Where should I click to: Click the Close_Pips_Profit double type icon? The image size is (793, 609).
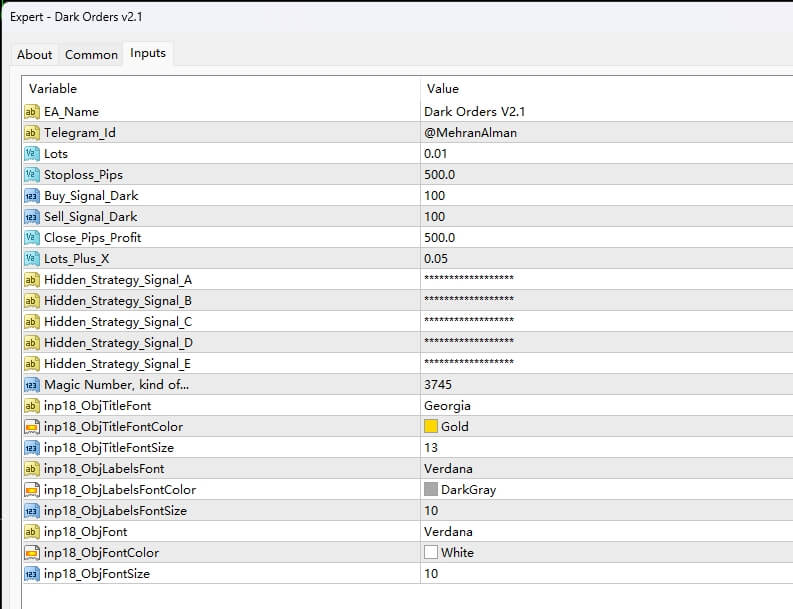tap(31, 238)
